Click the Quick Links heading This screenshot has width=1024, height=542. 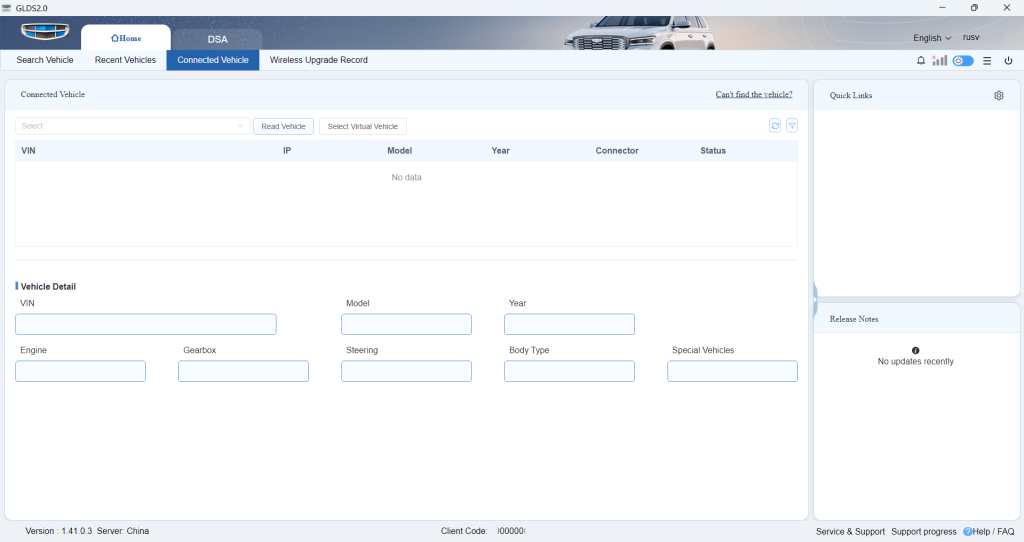point(851,95)
